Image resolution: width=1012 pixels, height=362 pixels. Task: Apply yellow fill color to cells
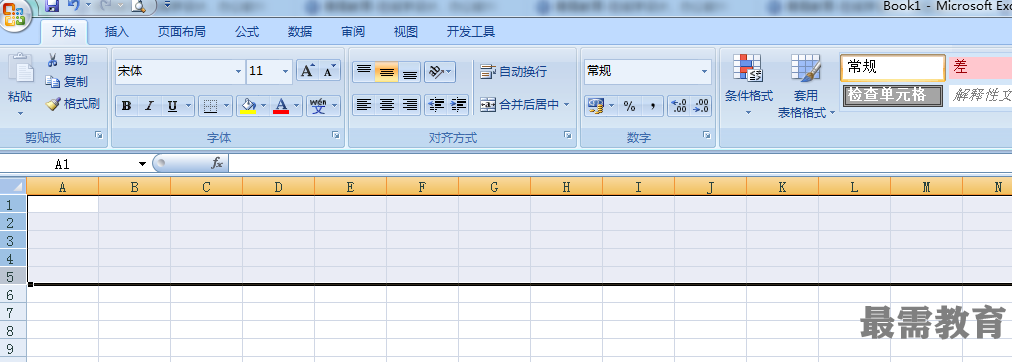247,106
